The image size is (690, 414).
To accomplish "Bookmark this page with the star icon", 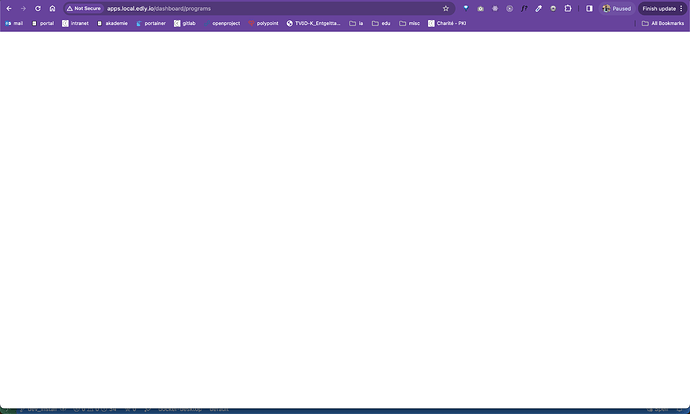I will click(x=446, y=8).
